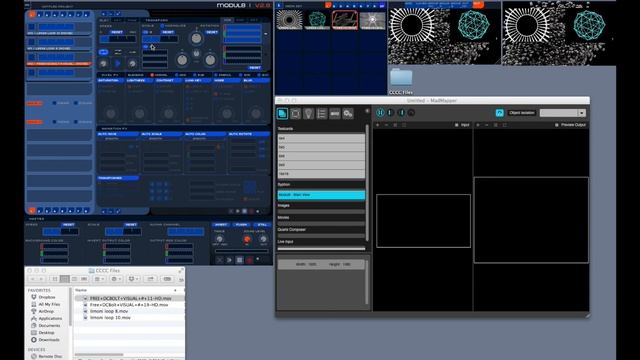Click the Flash button in master panel
The width and height of the screenshot is (640, 360).
tap(242, 225)
